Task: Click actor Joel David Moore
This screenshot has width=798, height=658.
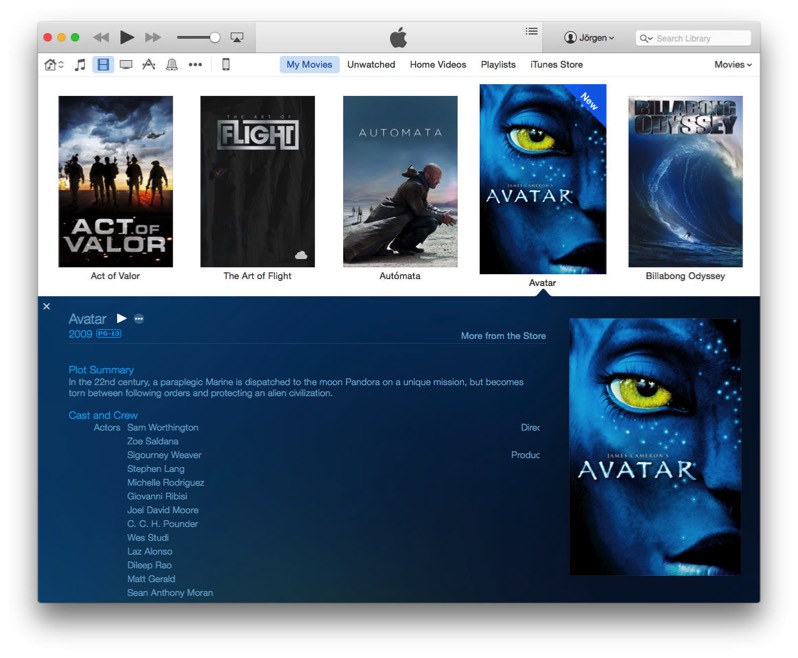Action: point(163,510)
